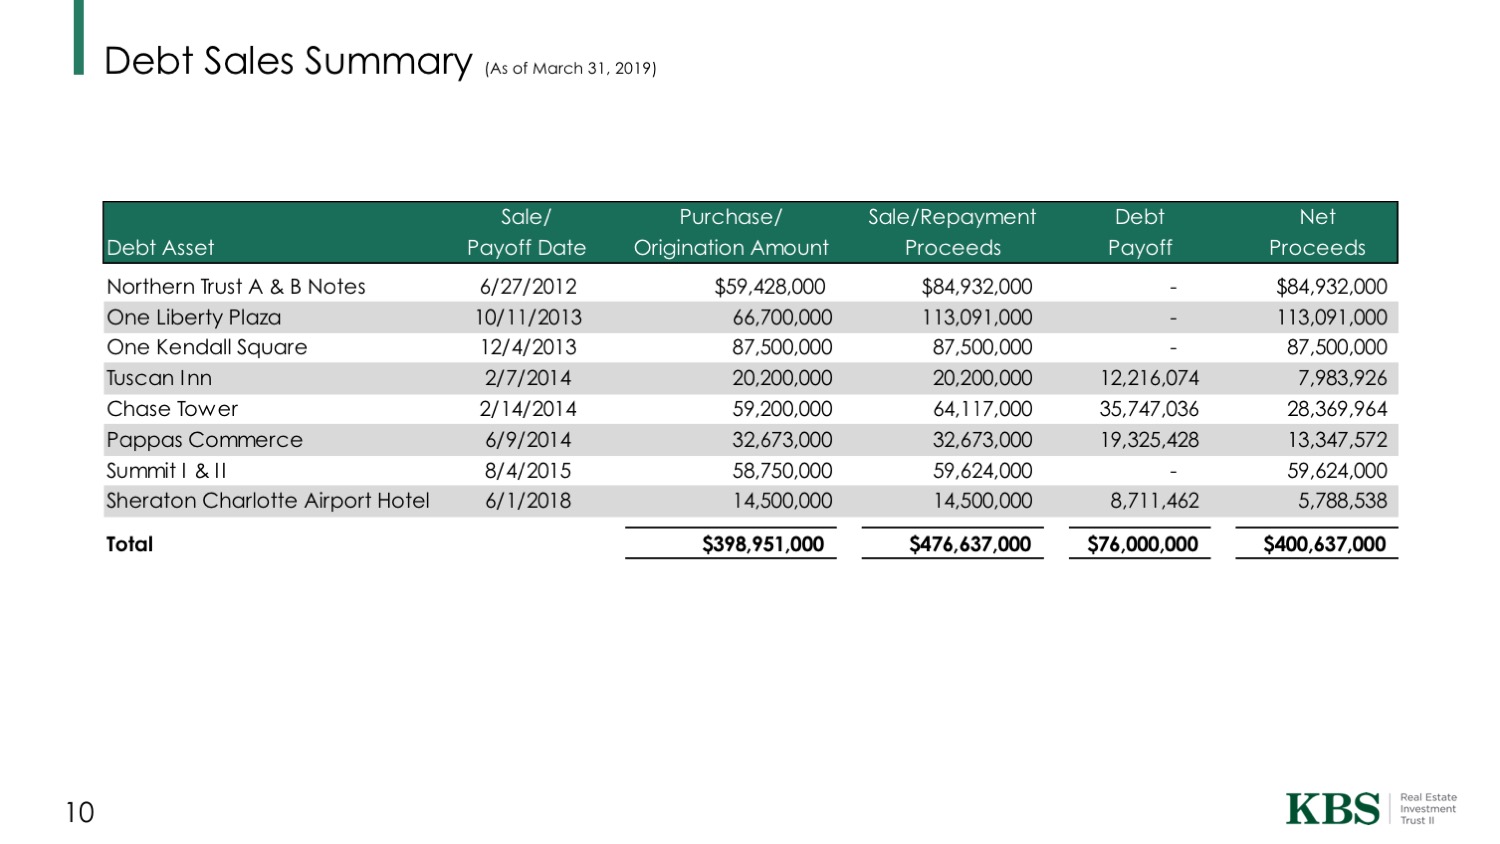1500x844 pixels.
Task: Click the date 2/7/2014
Action: [528, 378]
